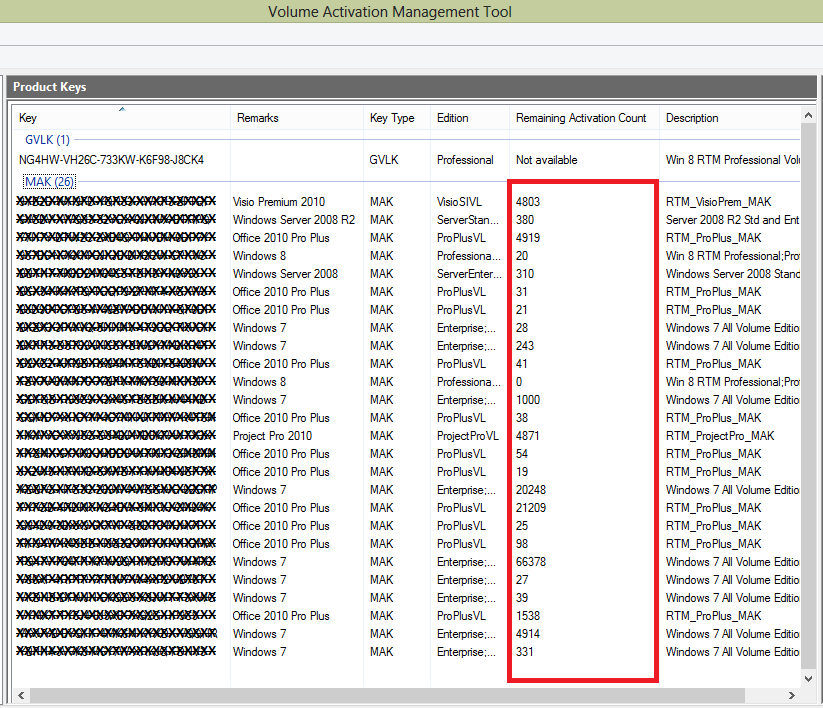Screen dimensions: 823x708
Task: Select GVLK key NG4HW-VH26C-733KW-K6F98-J8CK4
Action: 111,160
